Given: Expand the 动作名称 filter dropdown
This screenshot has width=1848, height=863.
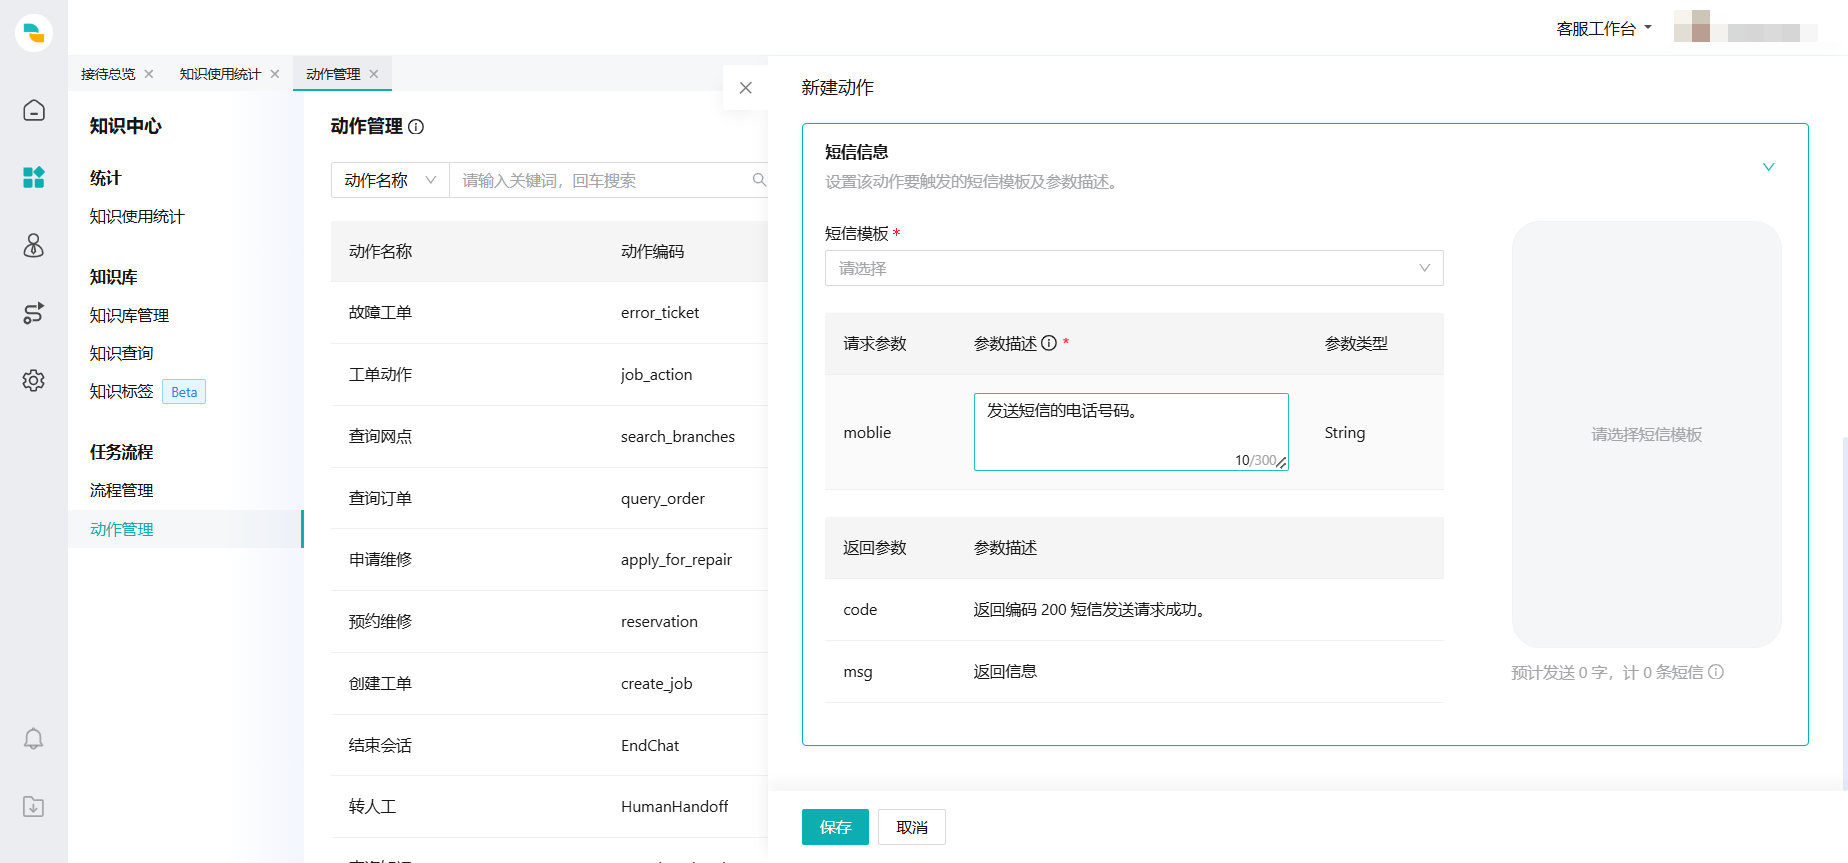Looking at the screenshot, I should [389, 180].
